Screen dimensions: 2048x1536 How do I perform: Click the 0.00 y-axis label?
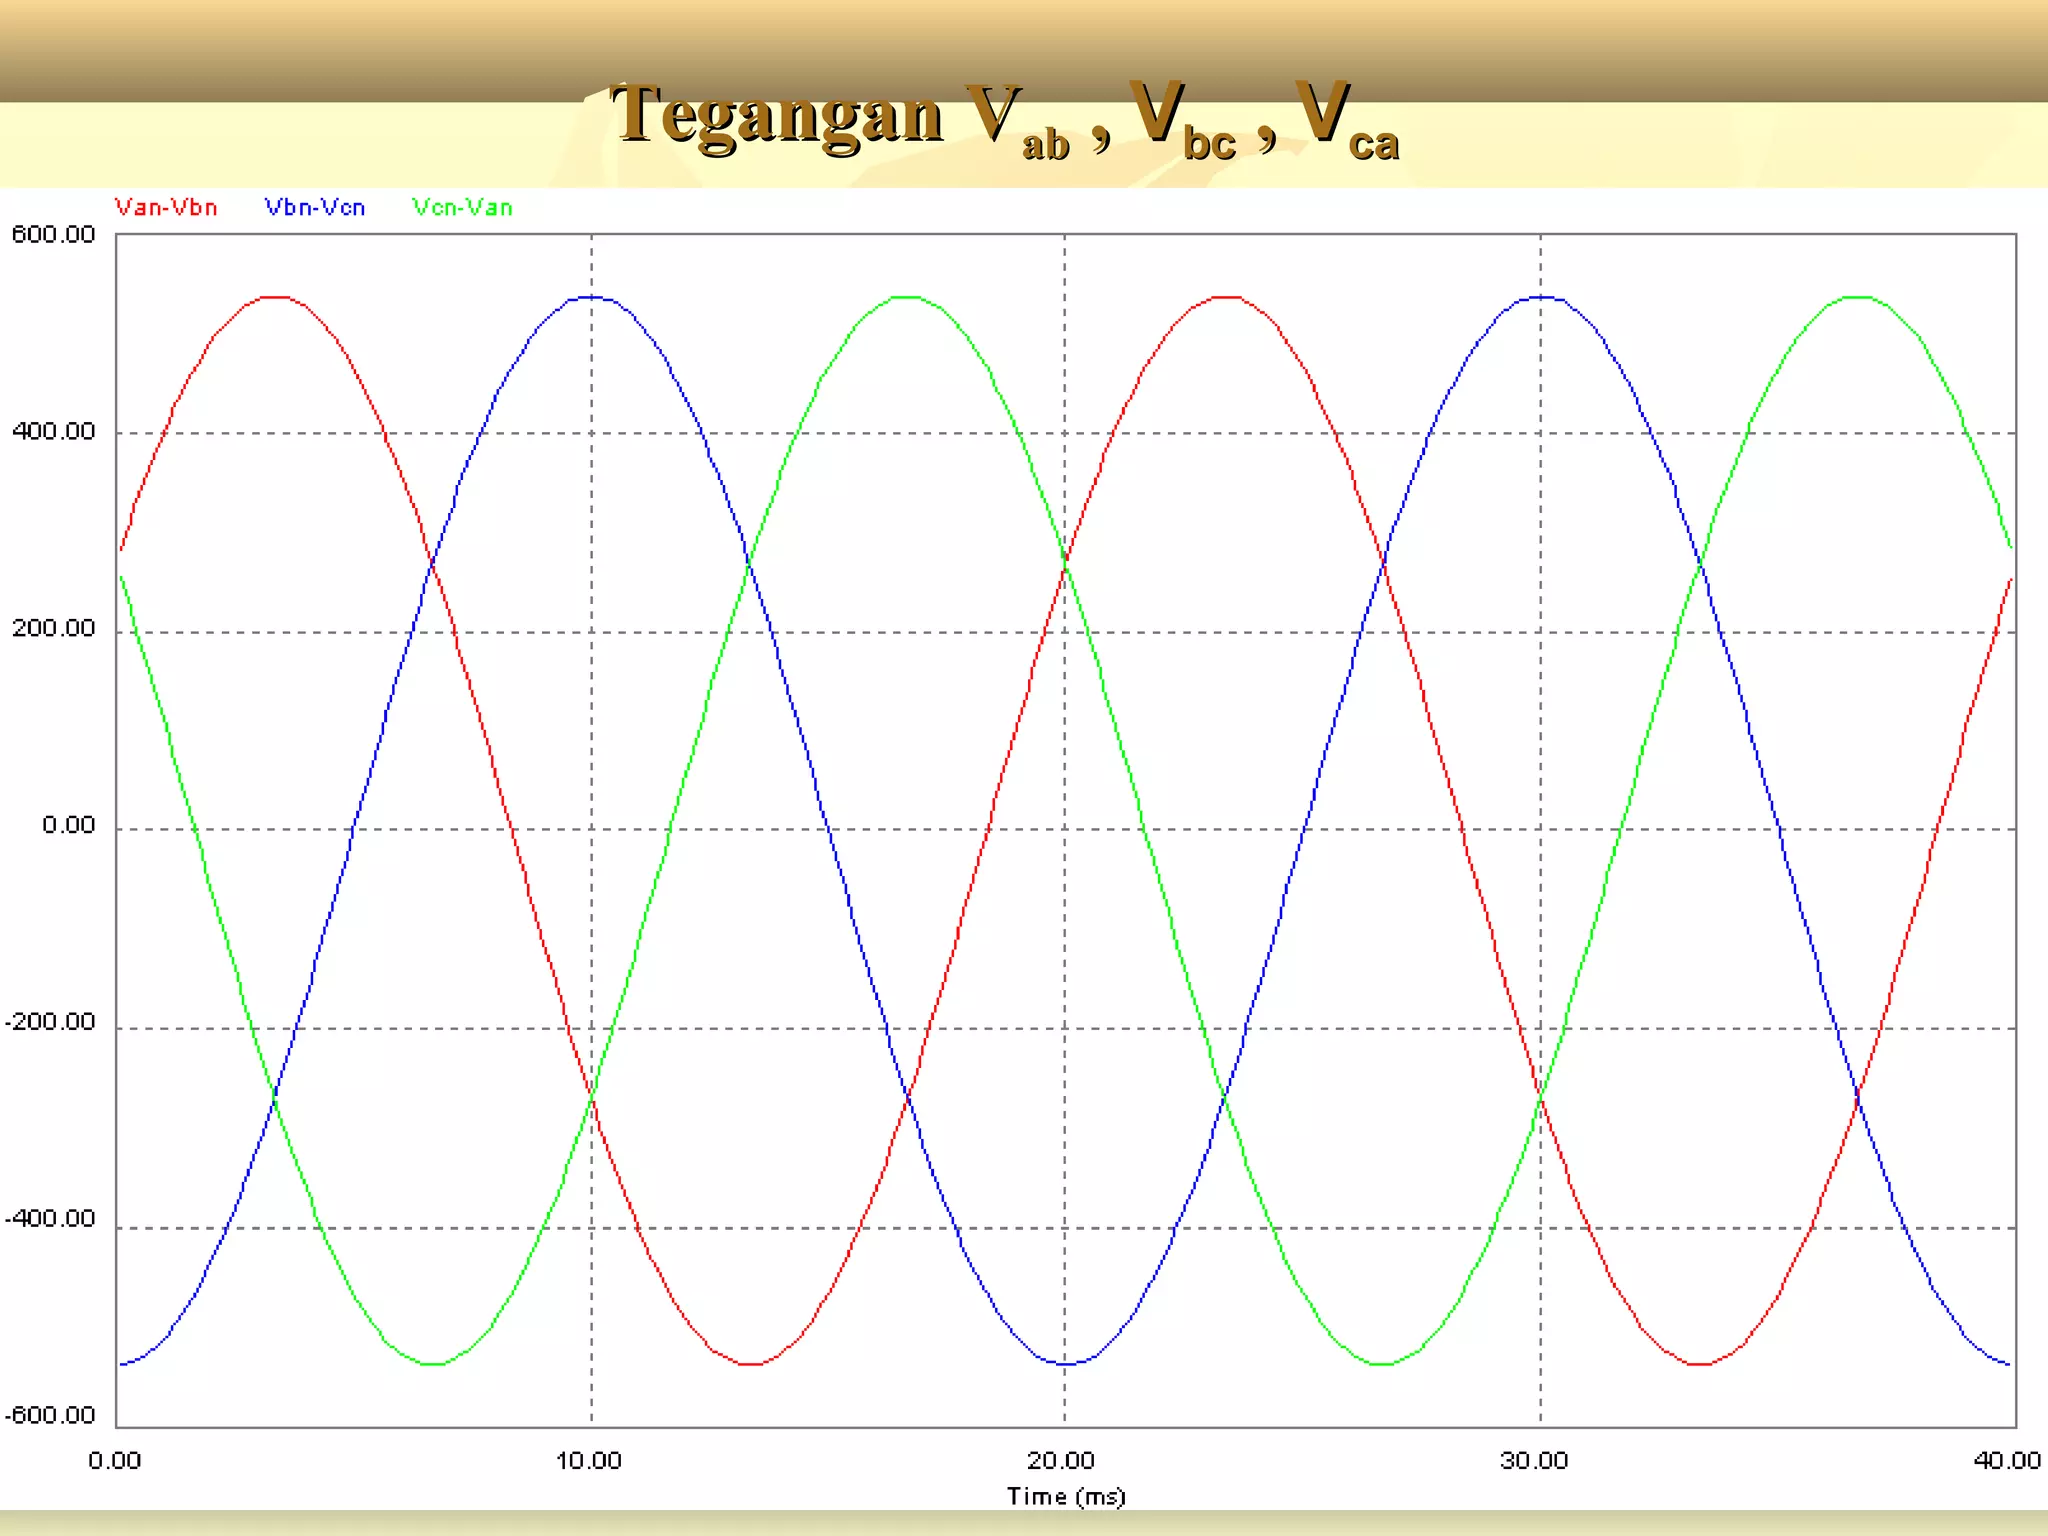pos(68,826)
